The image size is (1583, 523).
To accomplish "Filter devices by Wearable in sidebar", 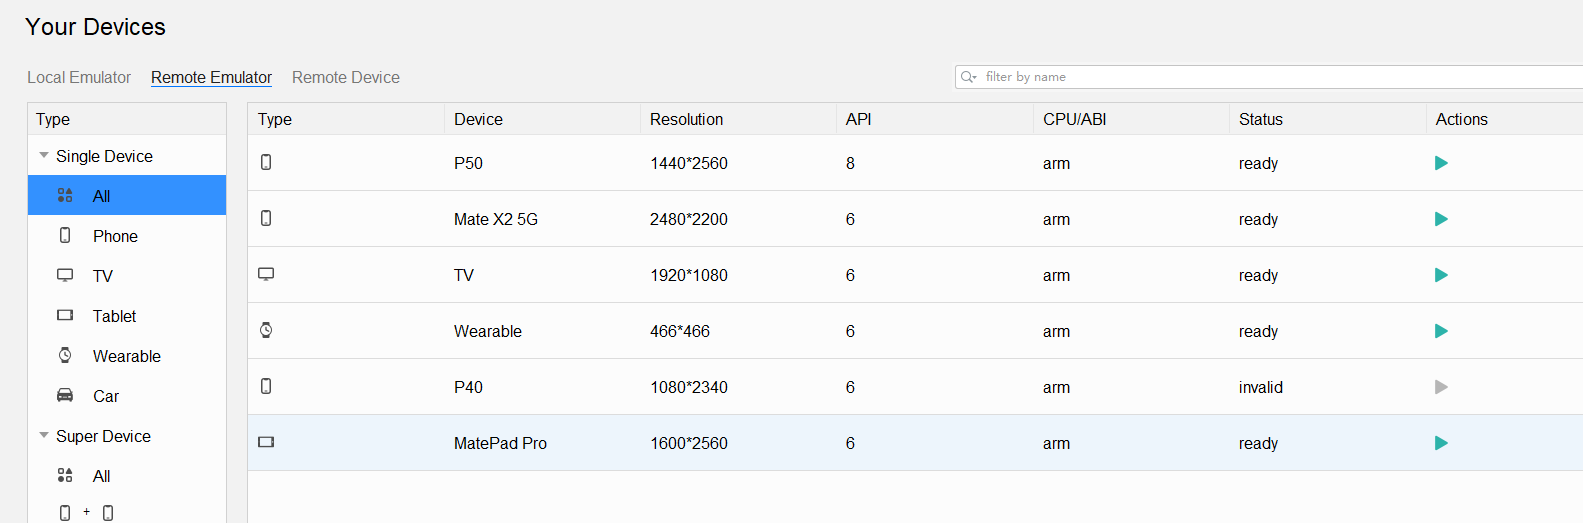I will tap(127, 356).
